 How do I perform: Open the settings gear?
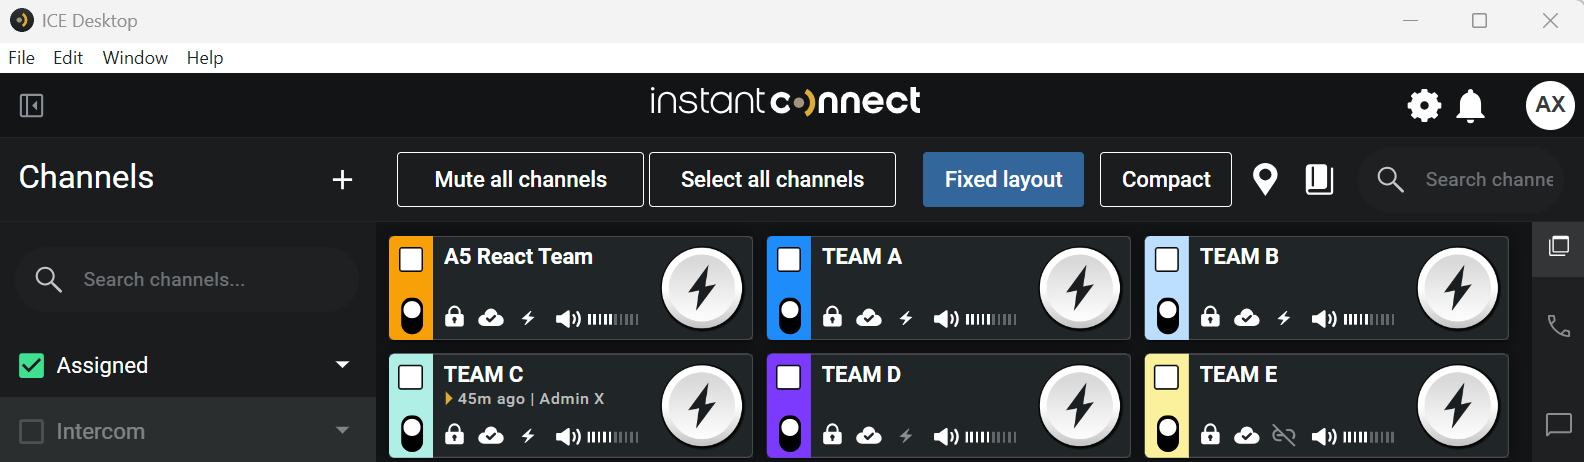pos(1424,105)
